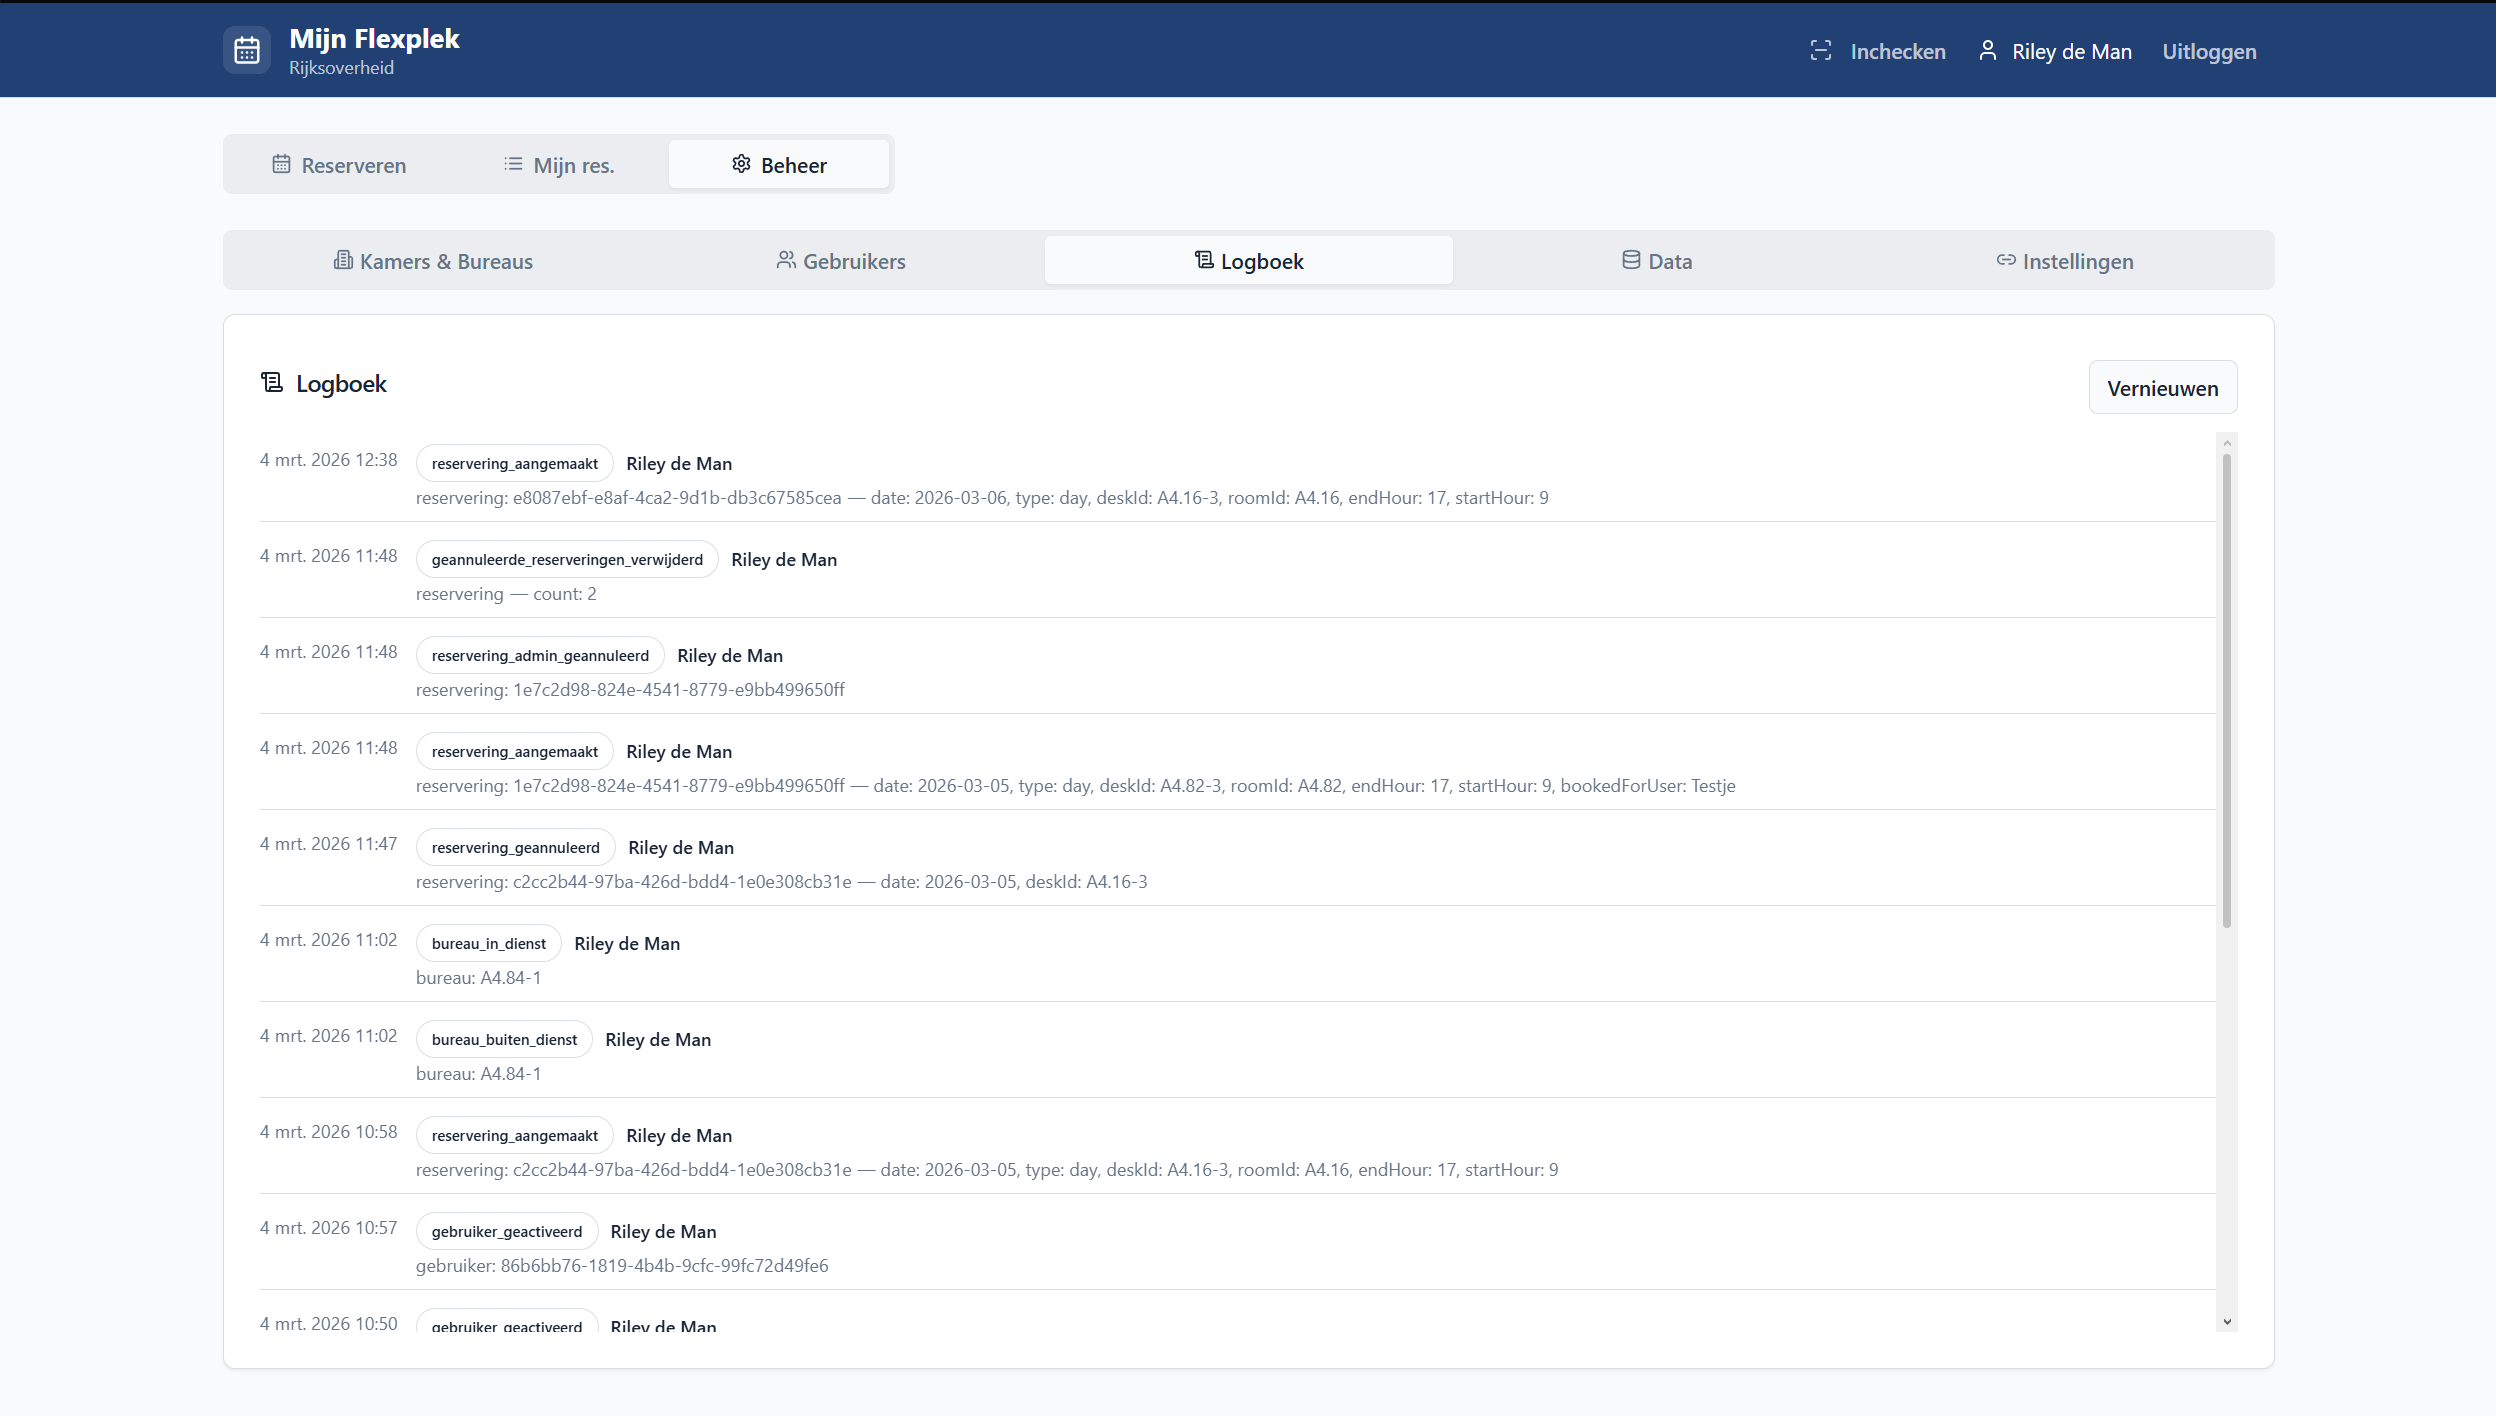Switch to the Data tab
This screenshot has height=1416, width=2496.
1657,261
